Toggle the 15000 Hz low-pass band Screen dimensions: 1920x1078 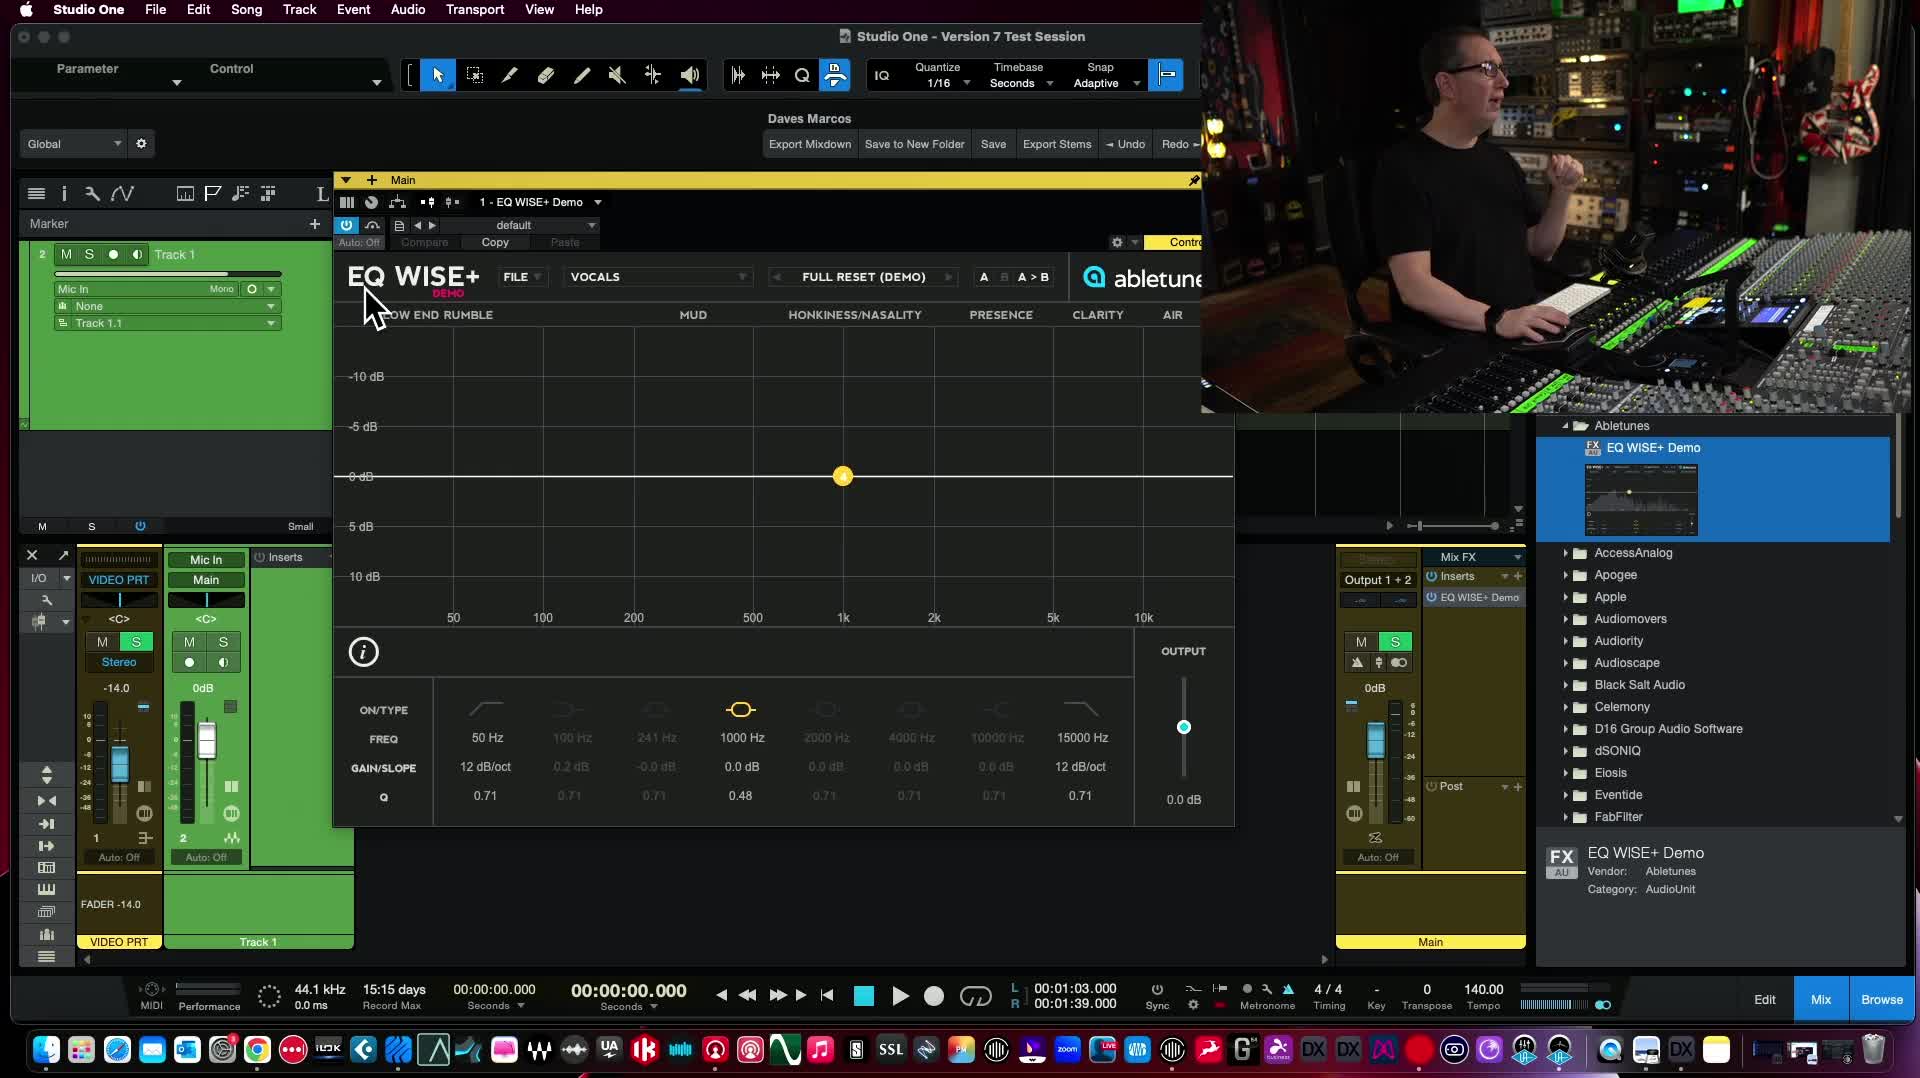click(1080, 709)
